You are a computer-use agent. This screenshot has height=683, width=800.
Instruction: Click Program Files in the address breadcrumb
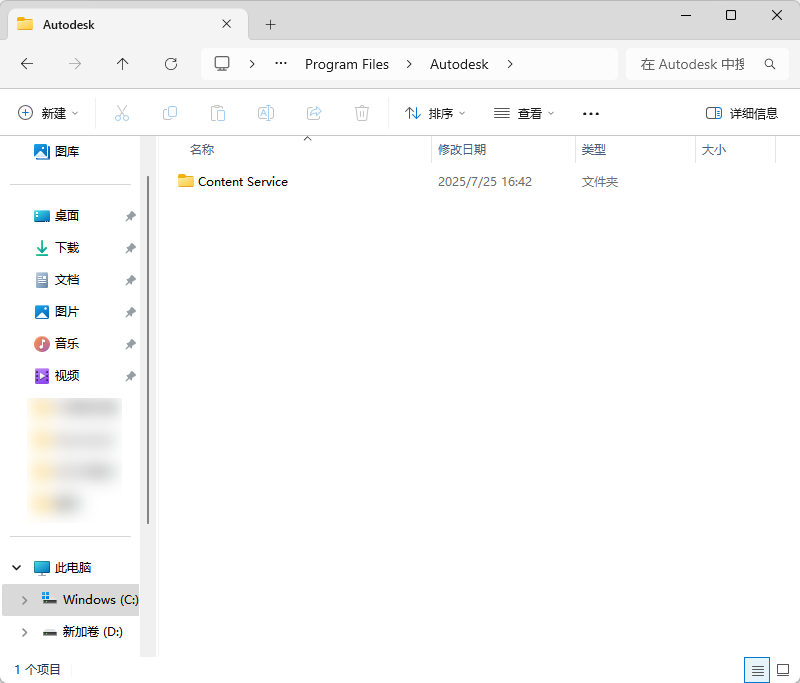[347, 64]
